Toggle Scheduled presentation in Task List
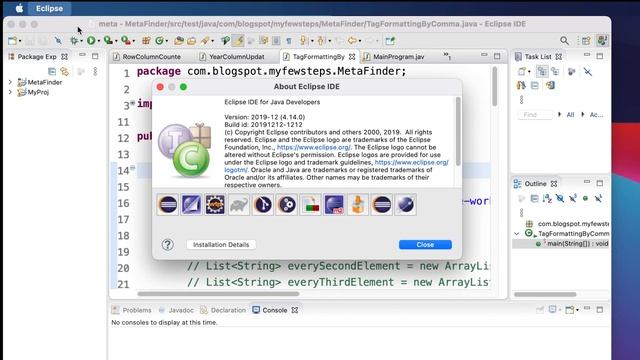 (x=555, y=71)
